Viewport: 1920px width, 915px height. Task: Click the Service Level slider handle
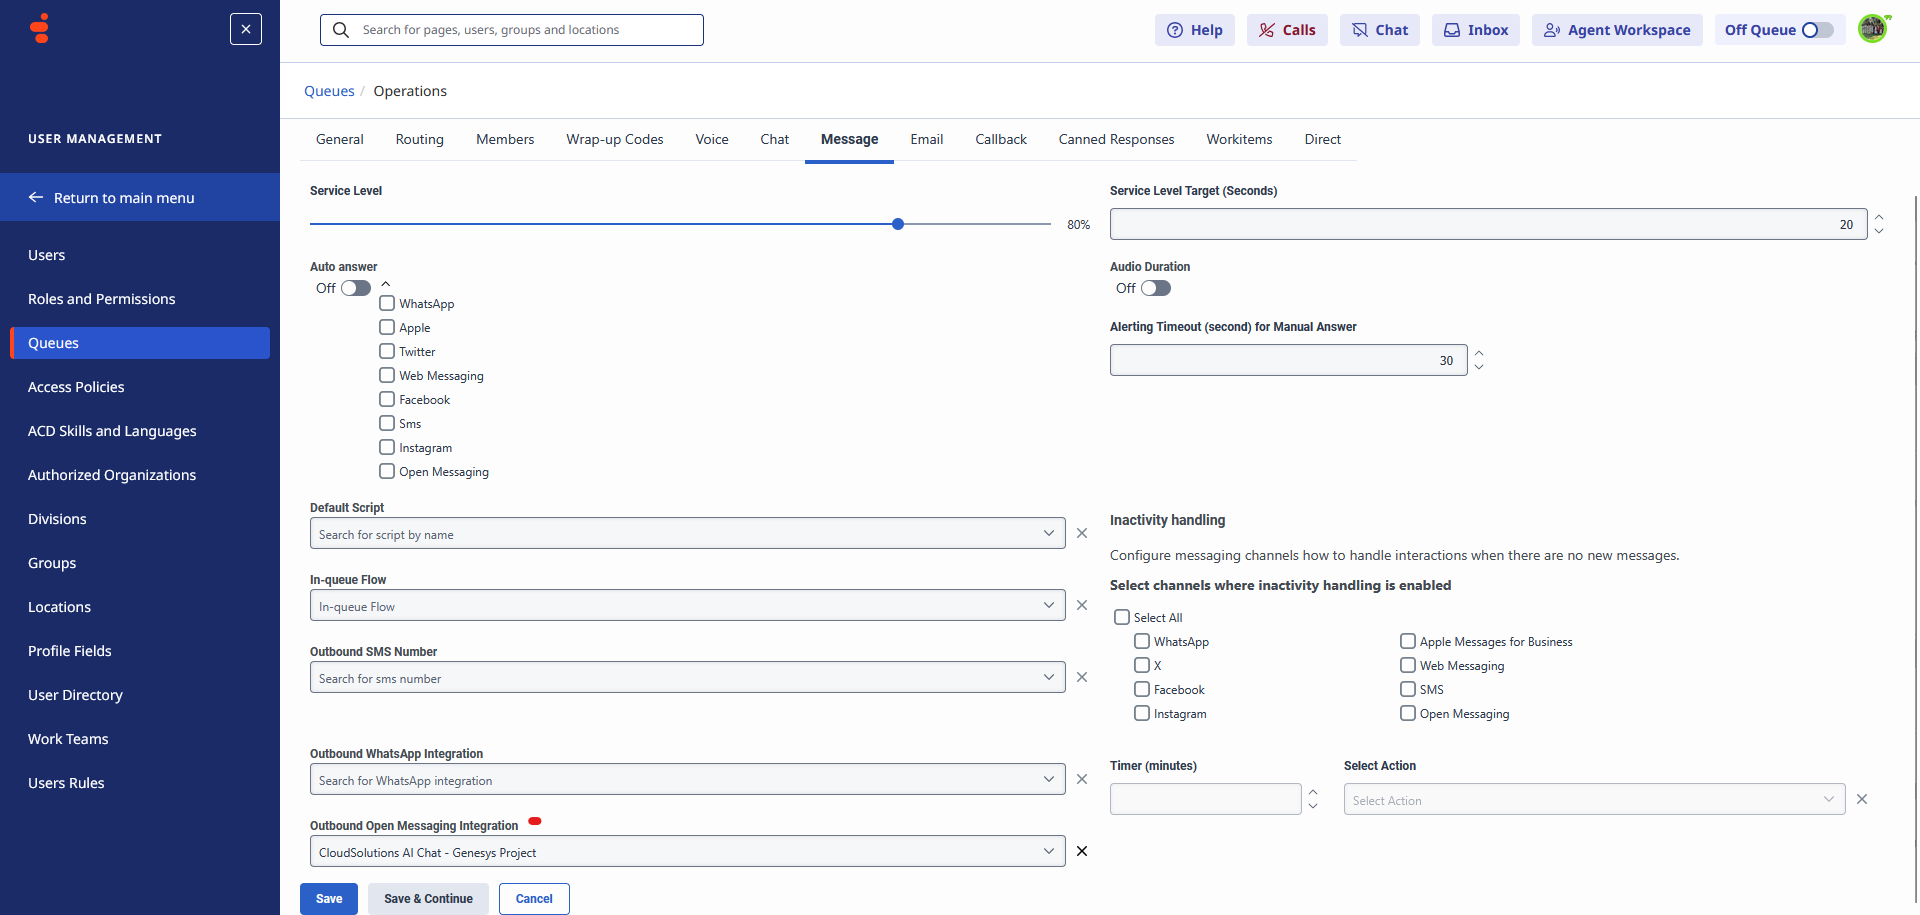click(898, 225)
